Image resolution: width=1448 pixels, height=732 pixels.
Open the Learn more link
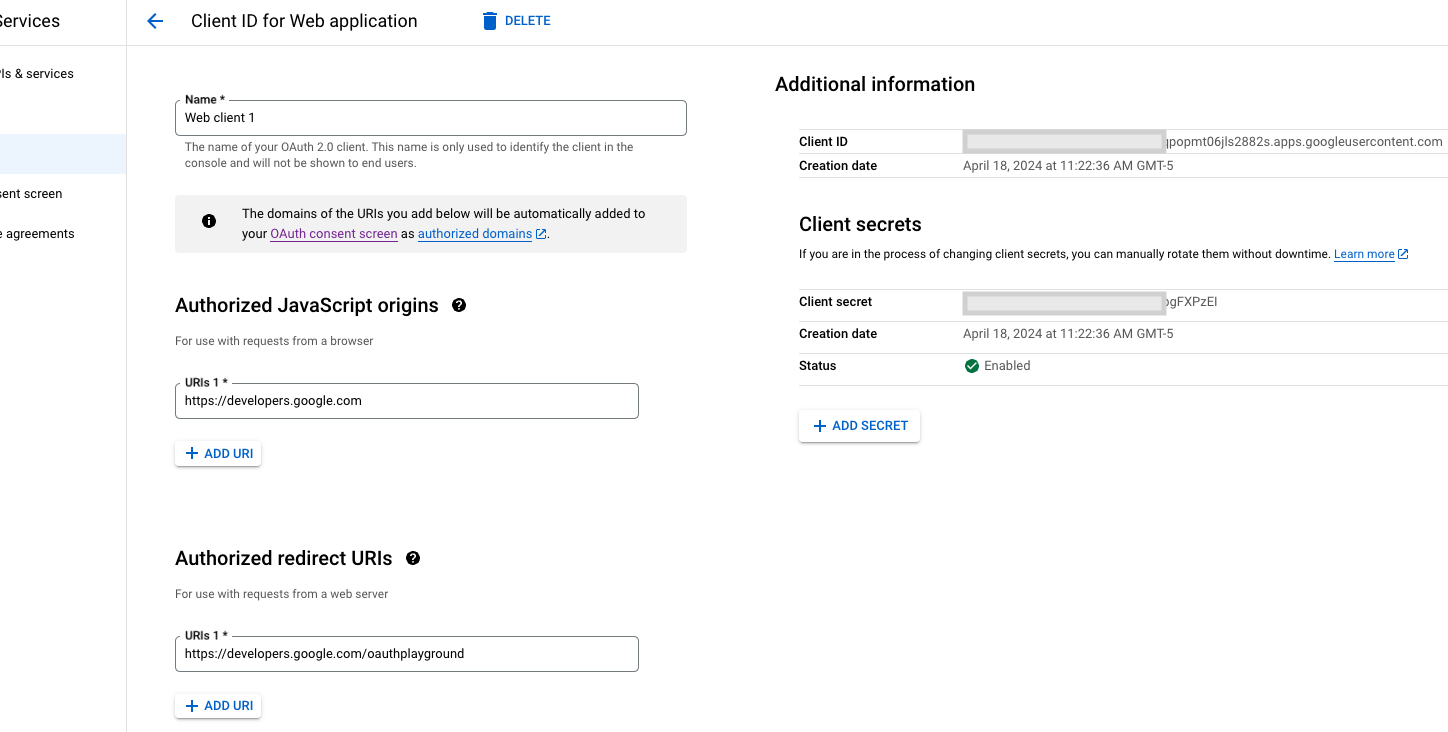click(x=1363, y=254)
